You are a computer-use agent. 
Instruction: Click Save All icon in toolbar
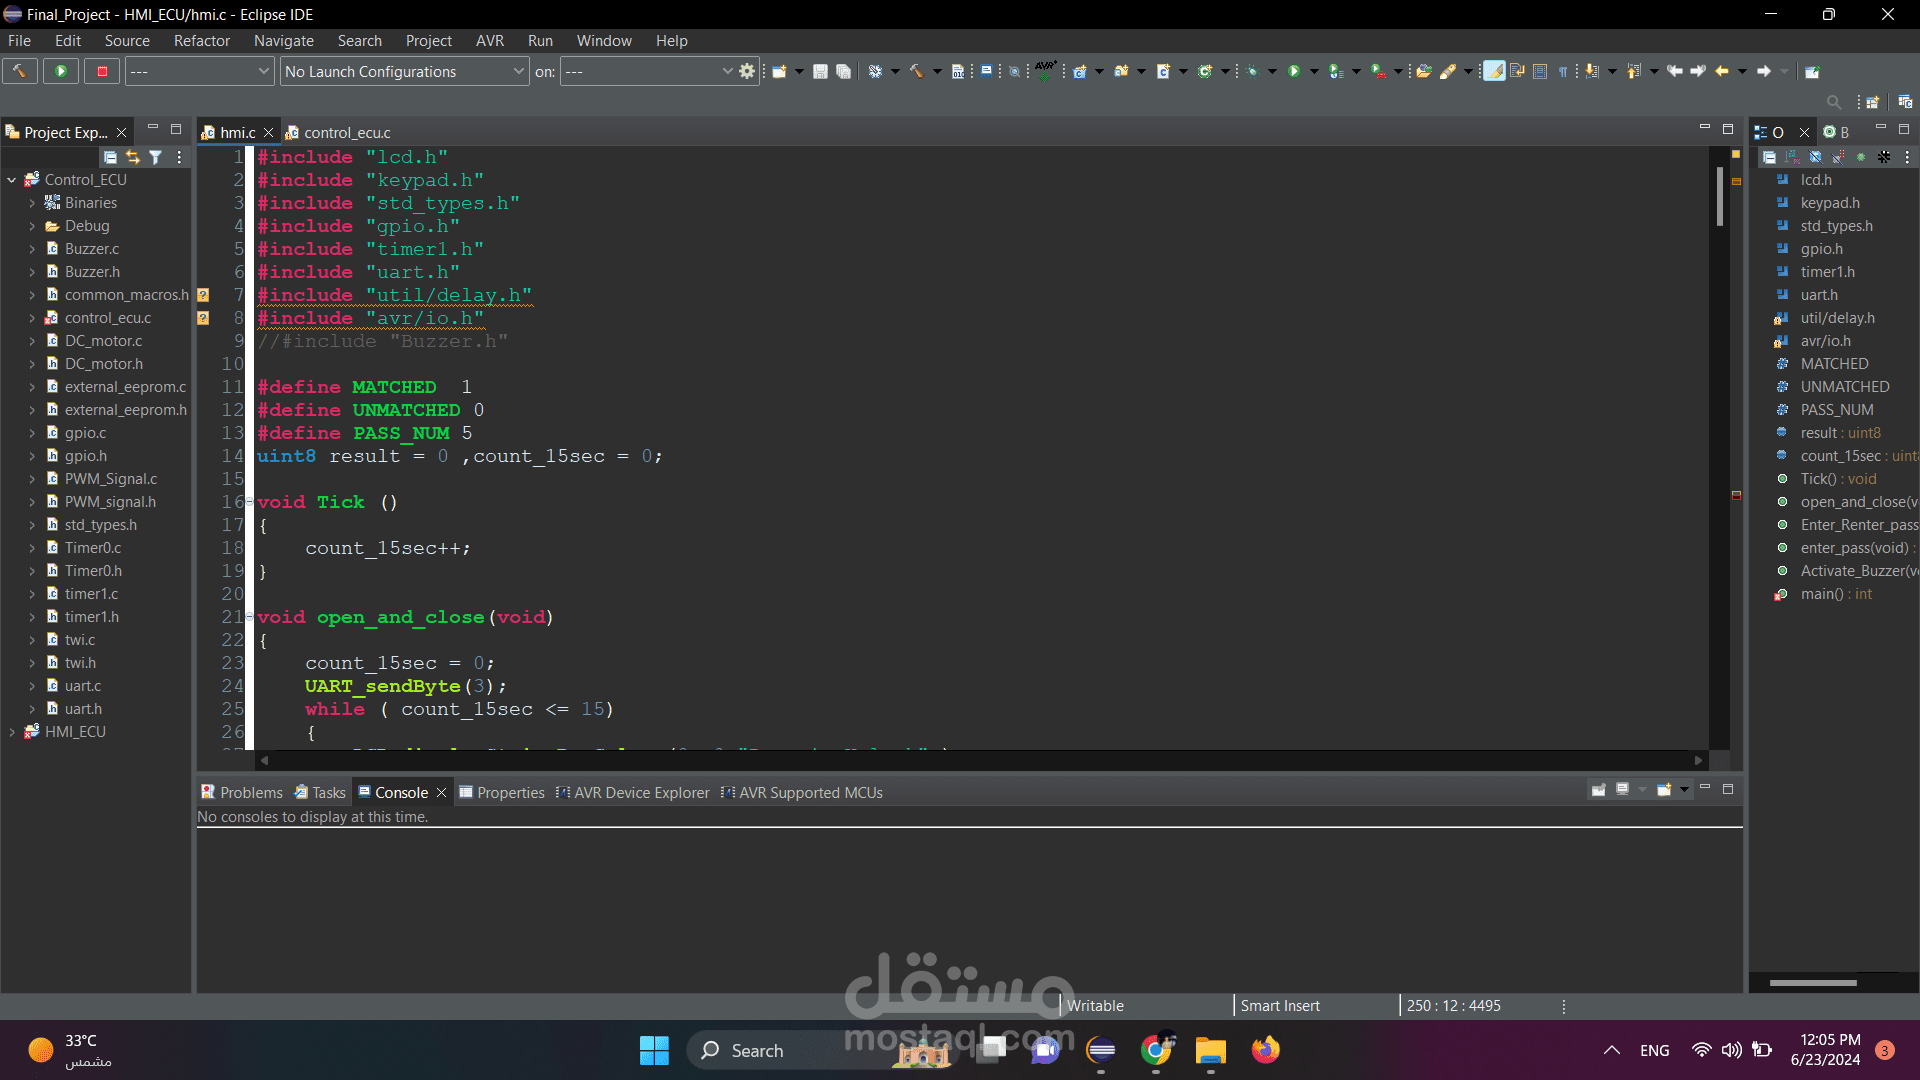[x=843, y=71]
